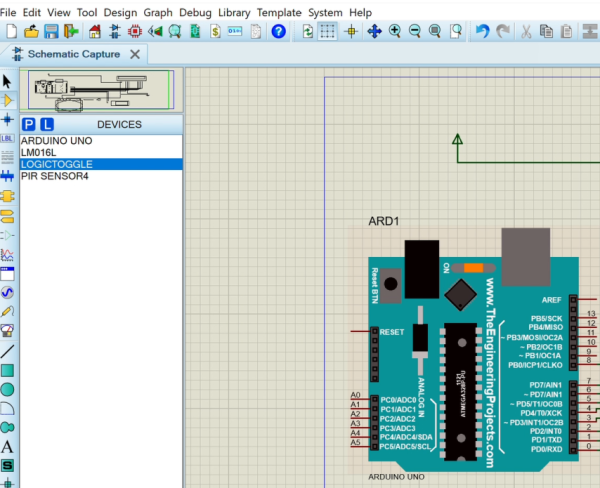The height and width of the screenshot is (488, 600).
Task: Select the 2D Graphics Arc tool
Action: (7, 408)
